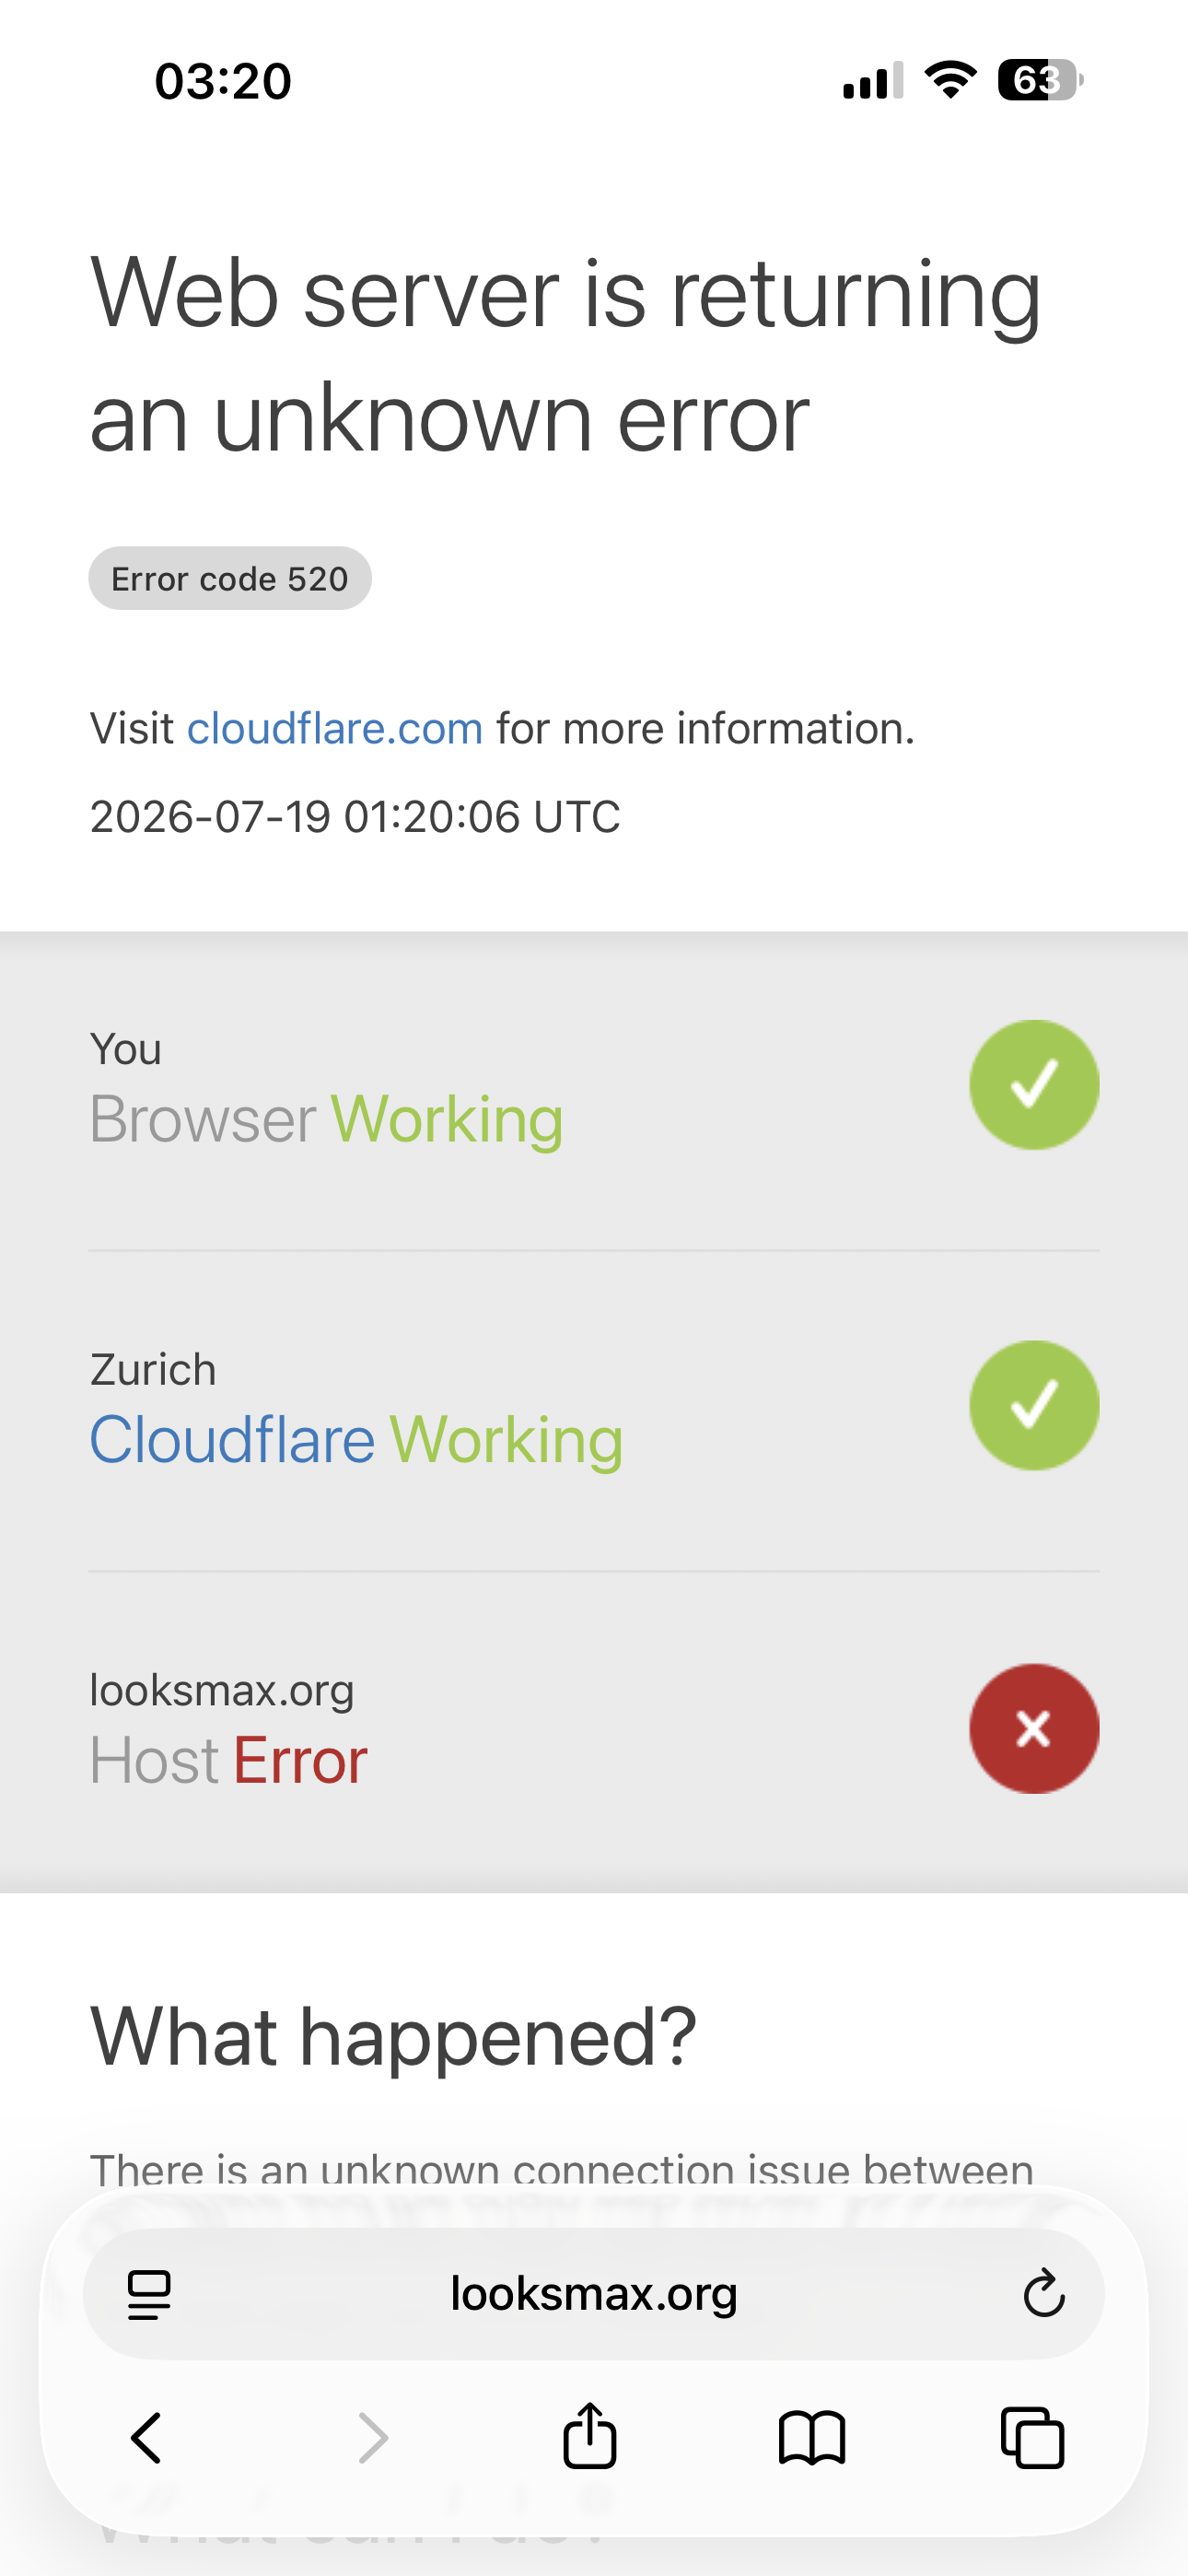Tap the red Host Error X icon
The height and width of the screenshot is (2576, 1188).
(x=1034, y=1728)
